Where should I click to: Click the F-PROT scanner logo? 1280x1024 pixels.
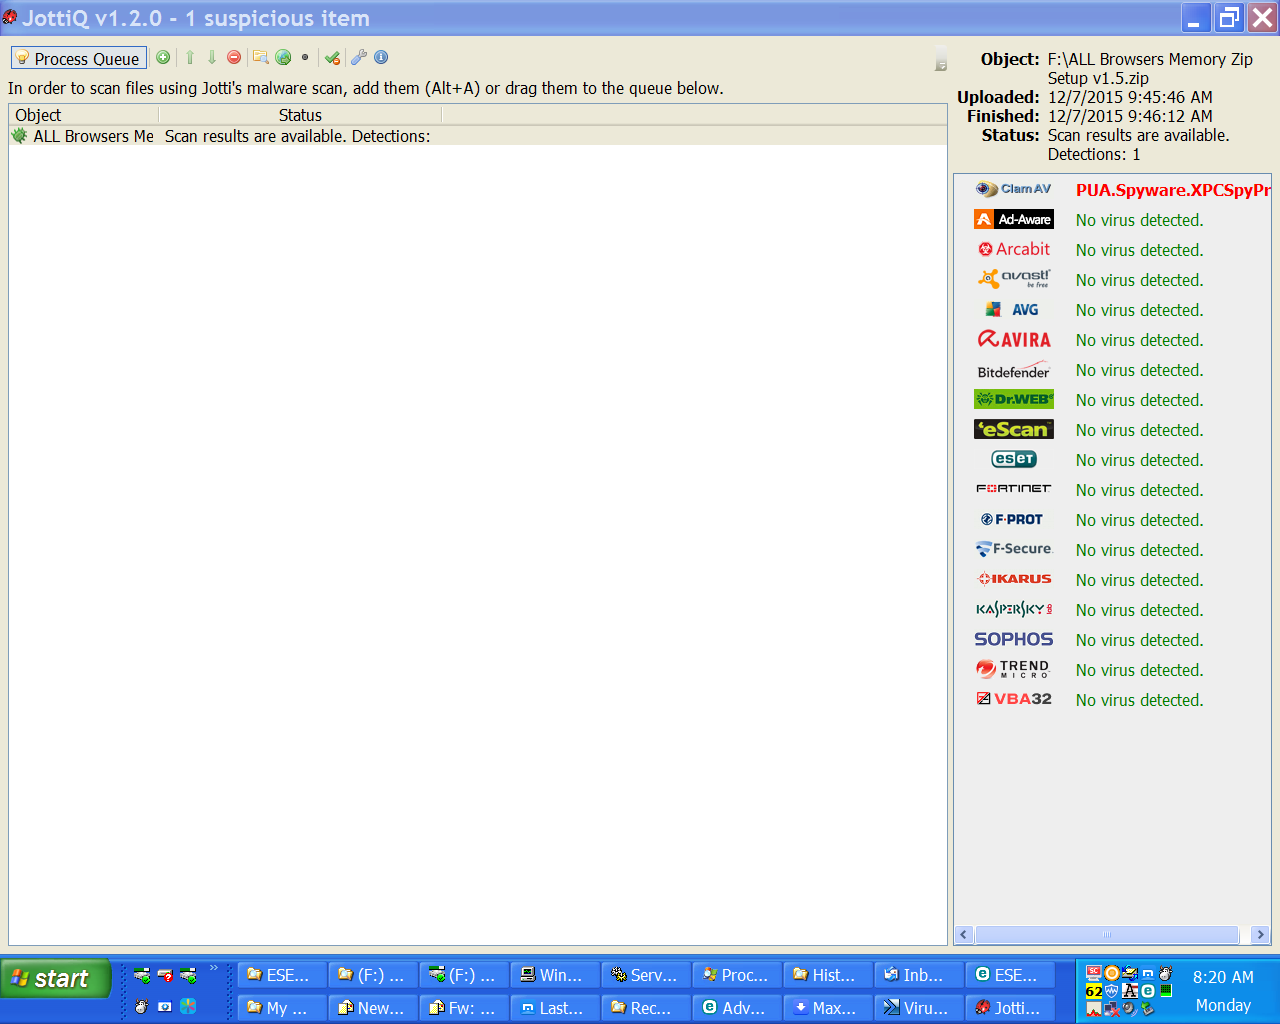1014,519
